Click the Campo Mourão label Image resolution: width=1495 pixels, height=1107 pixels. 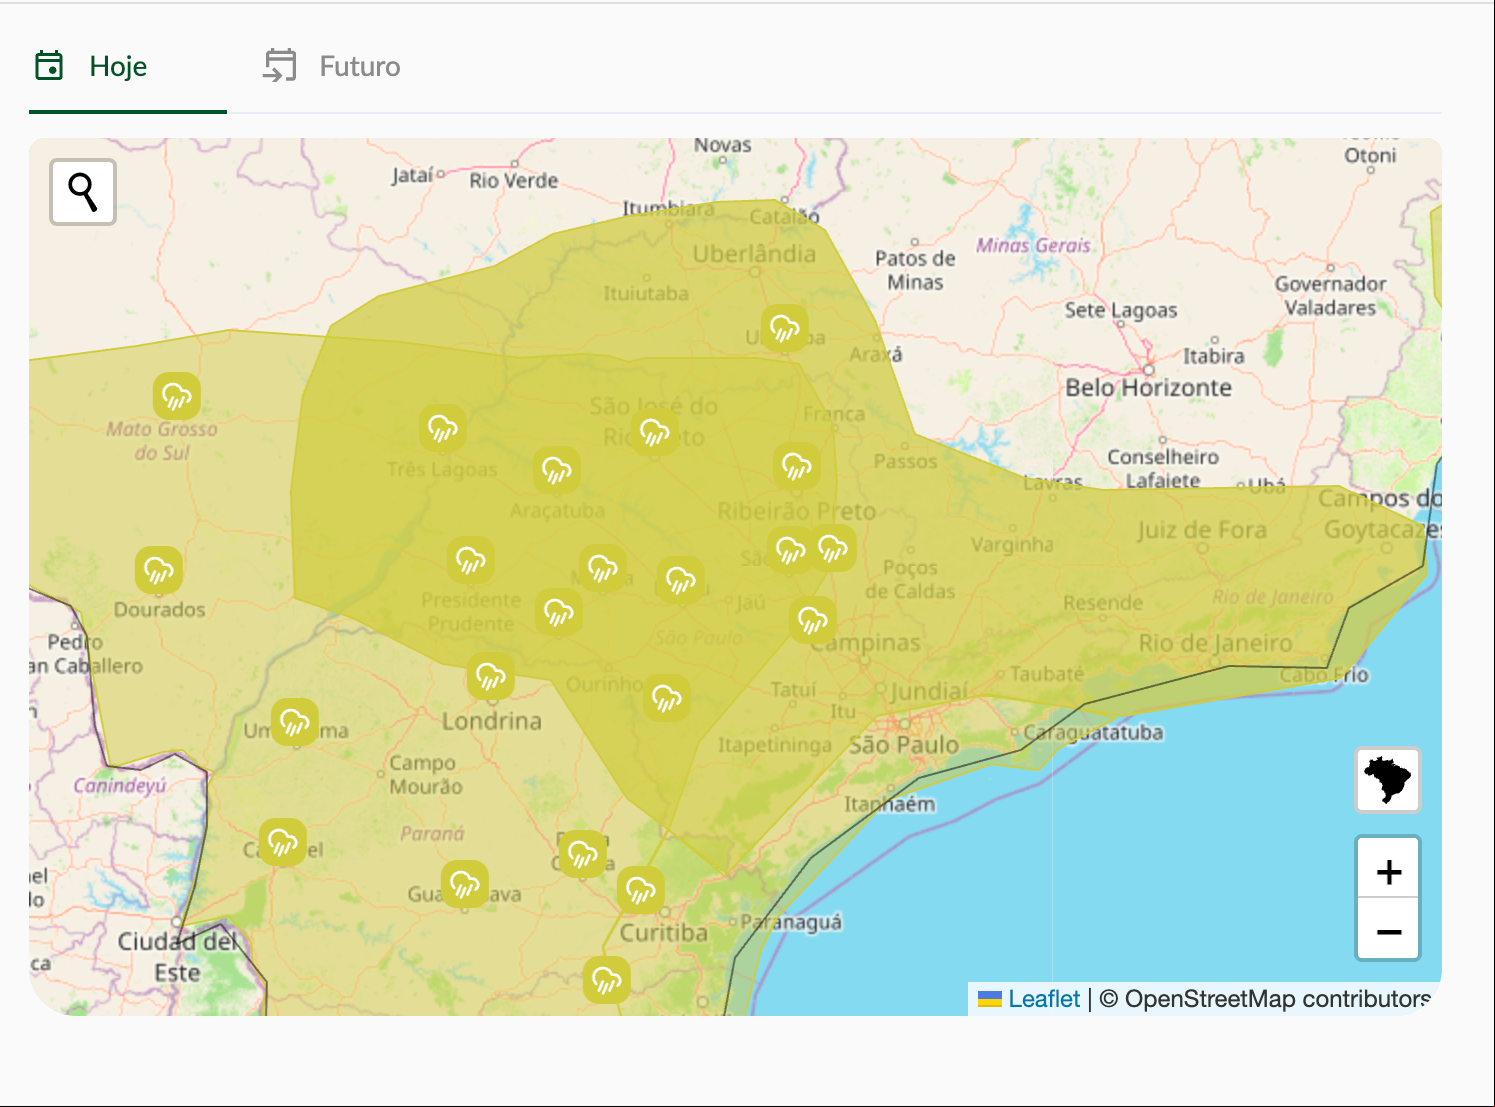(x=426, y=775)
